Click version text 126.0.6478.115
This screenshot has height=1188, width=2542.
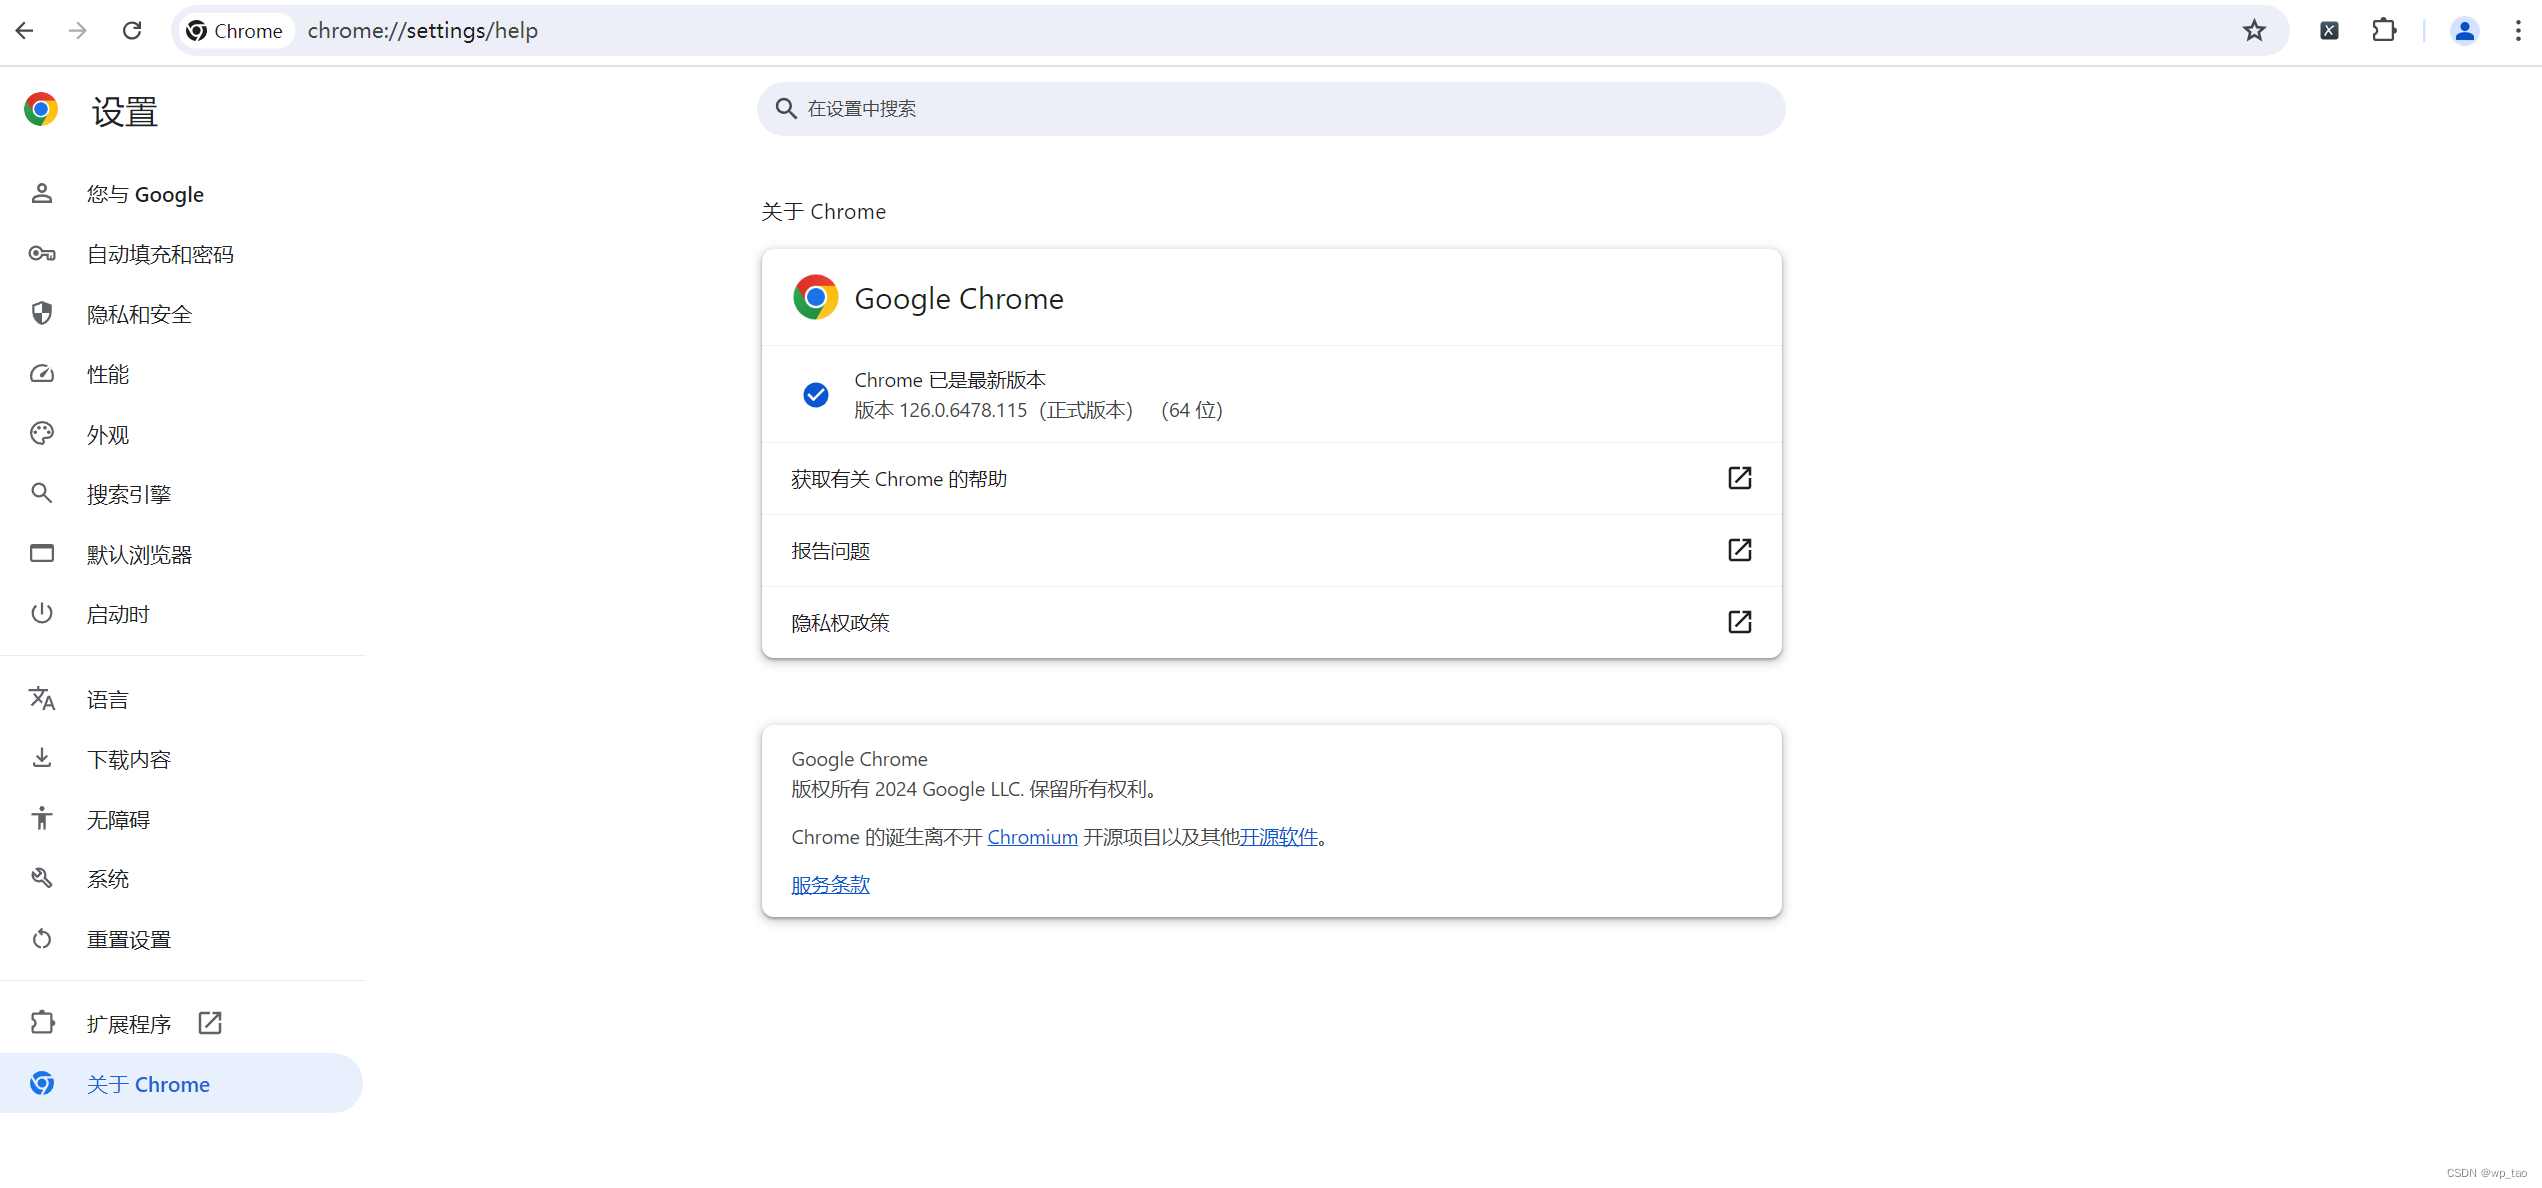[x=963, y=410]
